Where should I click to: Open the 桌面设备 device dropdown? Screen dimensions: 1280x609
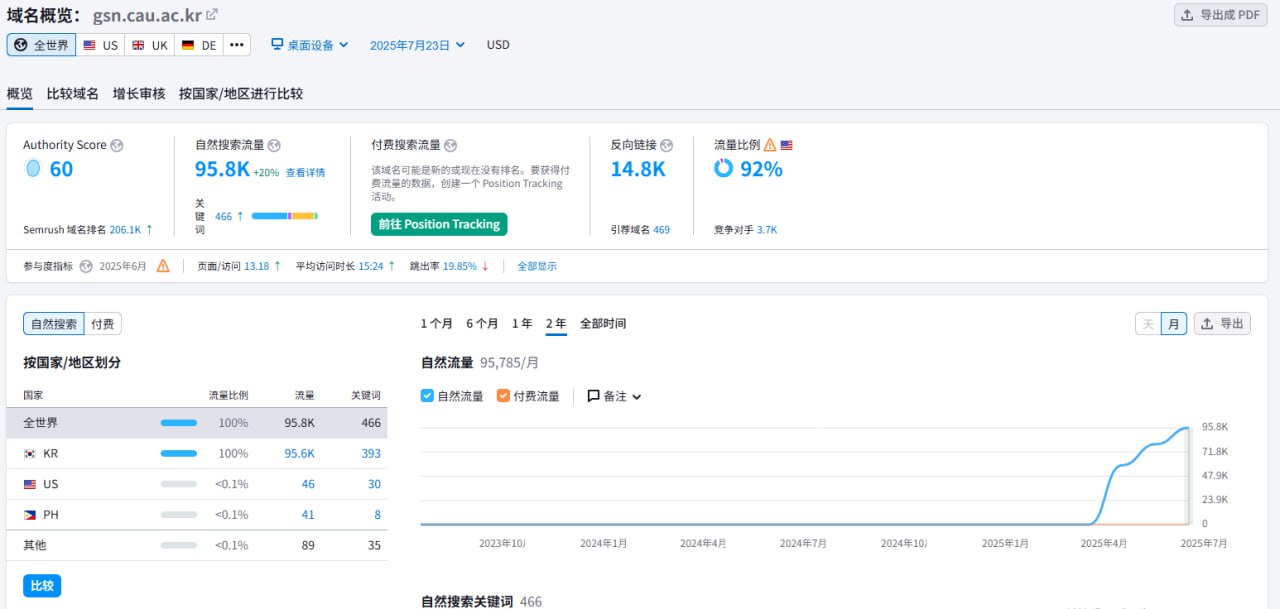click(310, 45)
